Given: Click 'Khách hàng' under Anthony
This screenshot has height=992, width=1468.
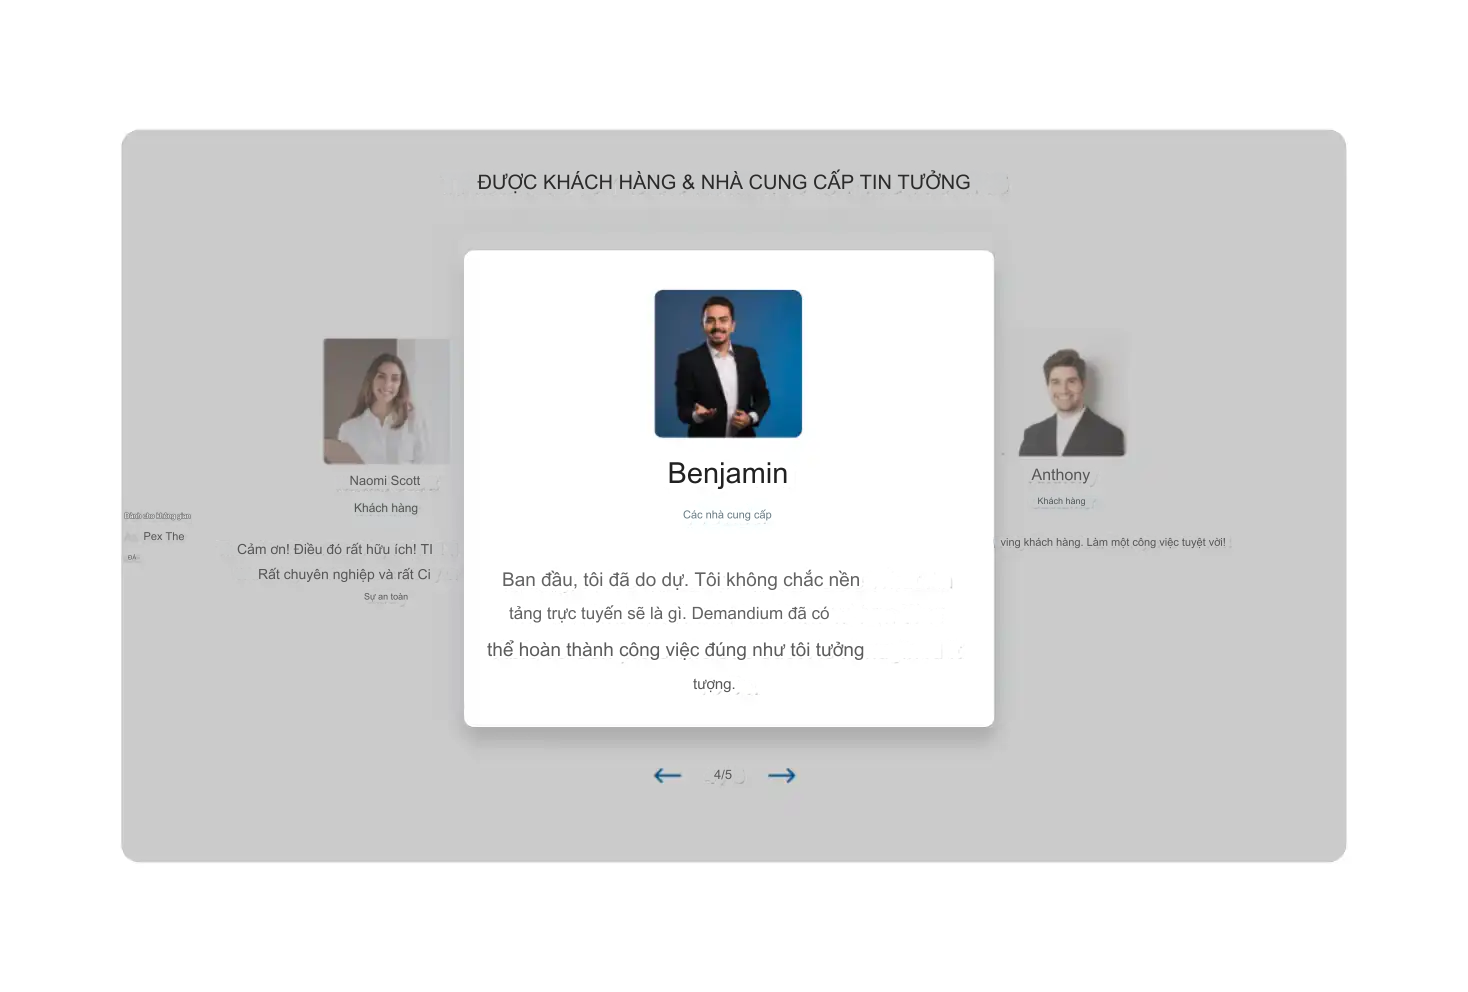Looking at the screenshot, I should point(1061,501).
